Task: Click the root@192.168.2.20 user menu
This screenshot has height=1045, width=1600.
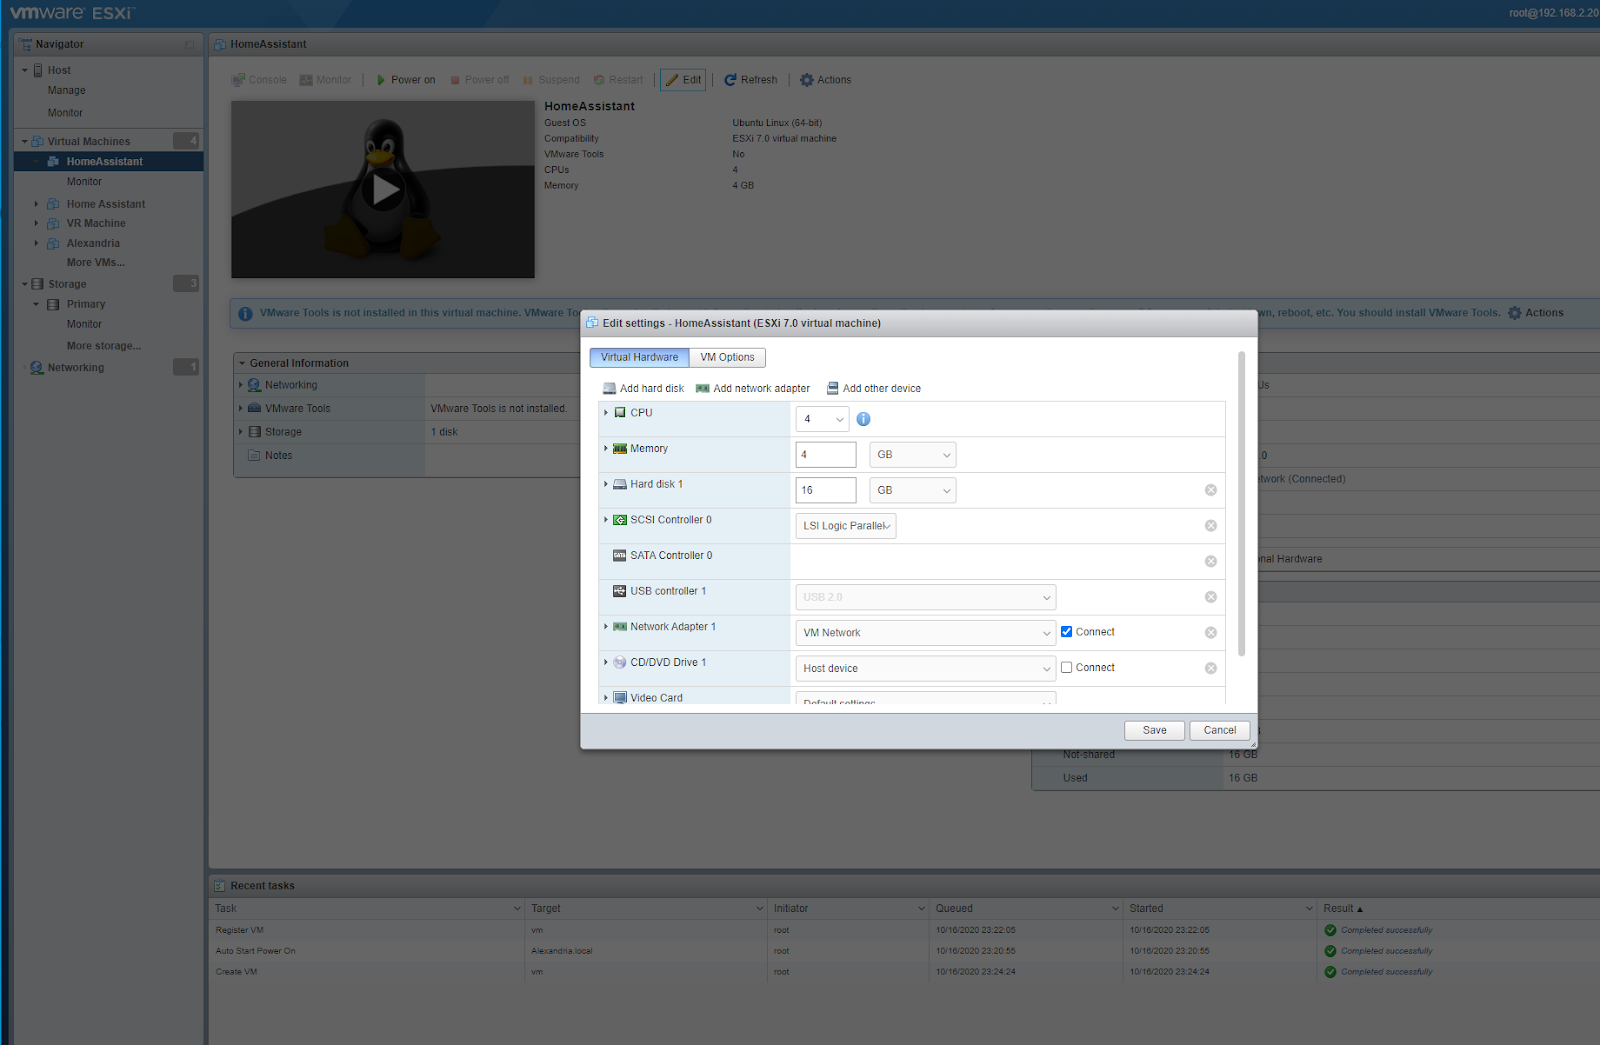Action: pos(1554,13)
